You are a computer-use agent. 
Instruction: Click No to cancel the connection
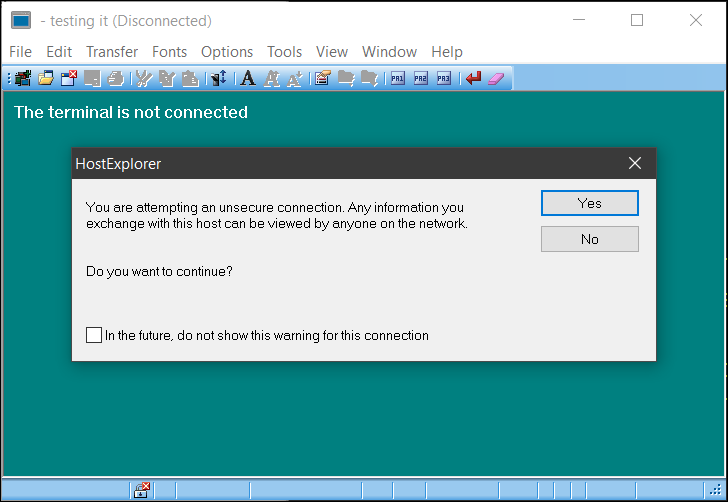click(590, 239)
